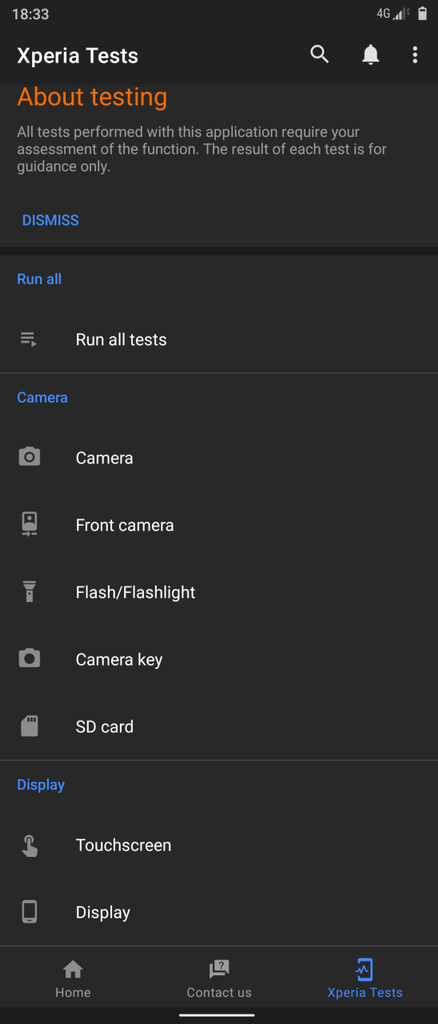Open notifications via the bell icon

coord(371,55)
